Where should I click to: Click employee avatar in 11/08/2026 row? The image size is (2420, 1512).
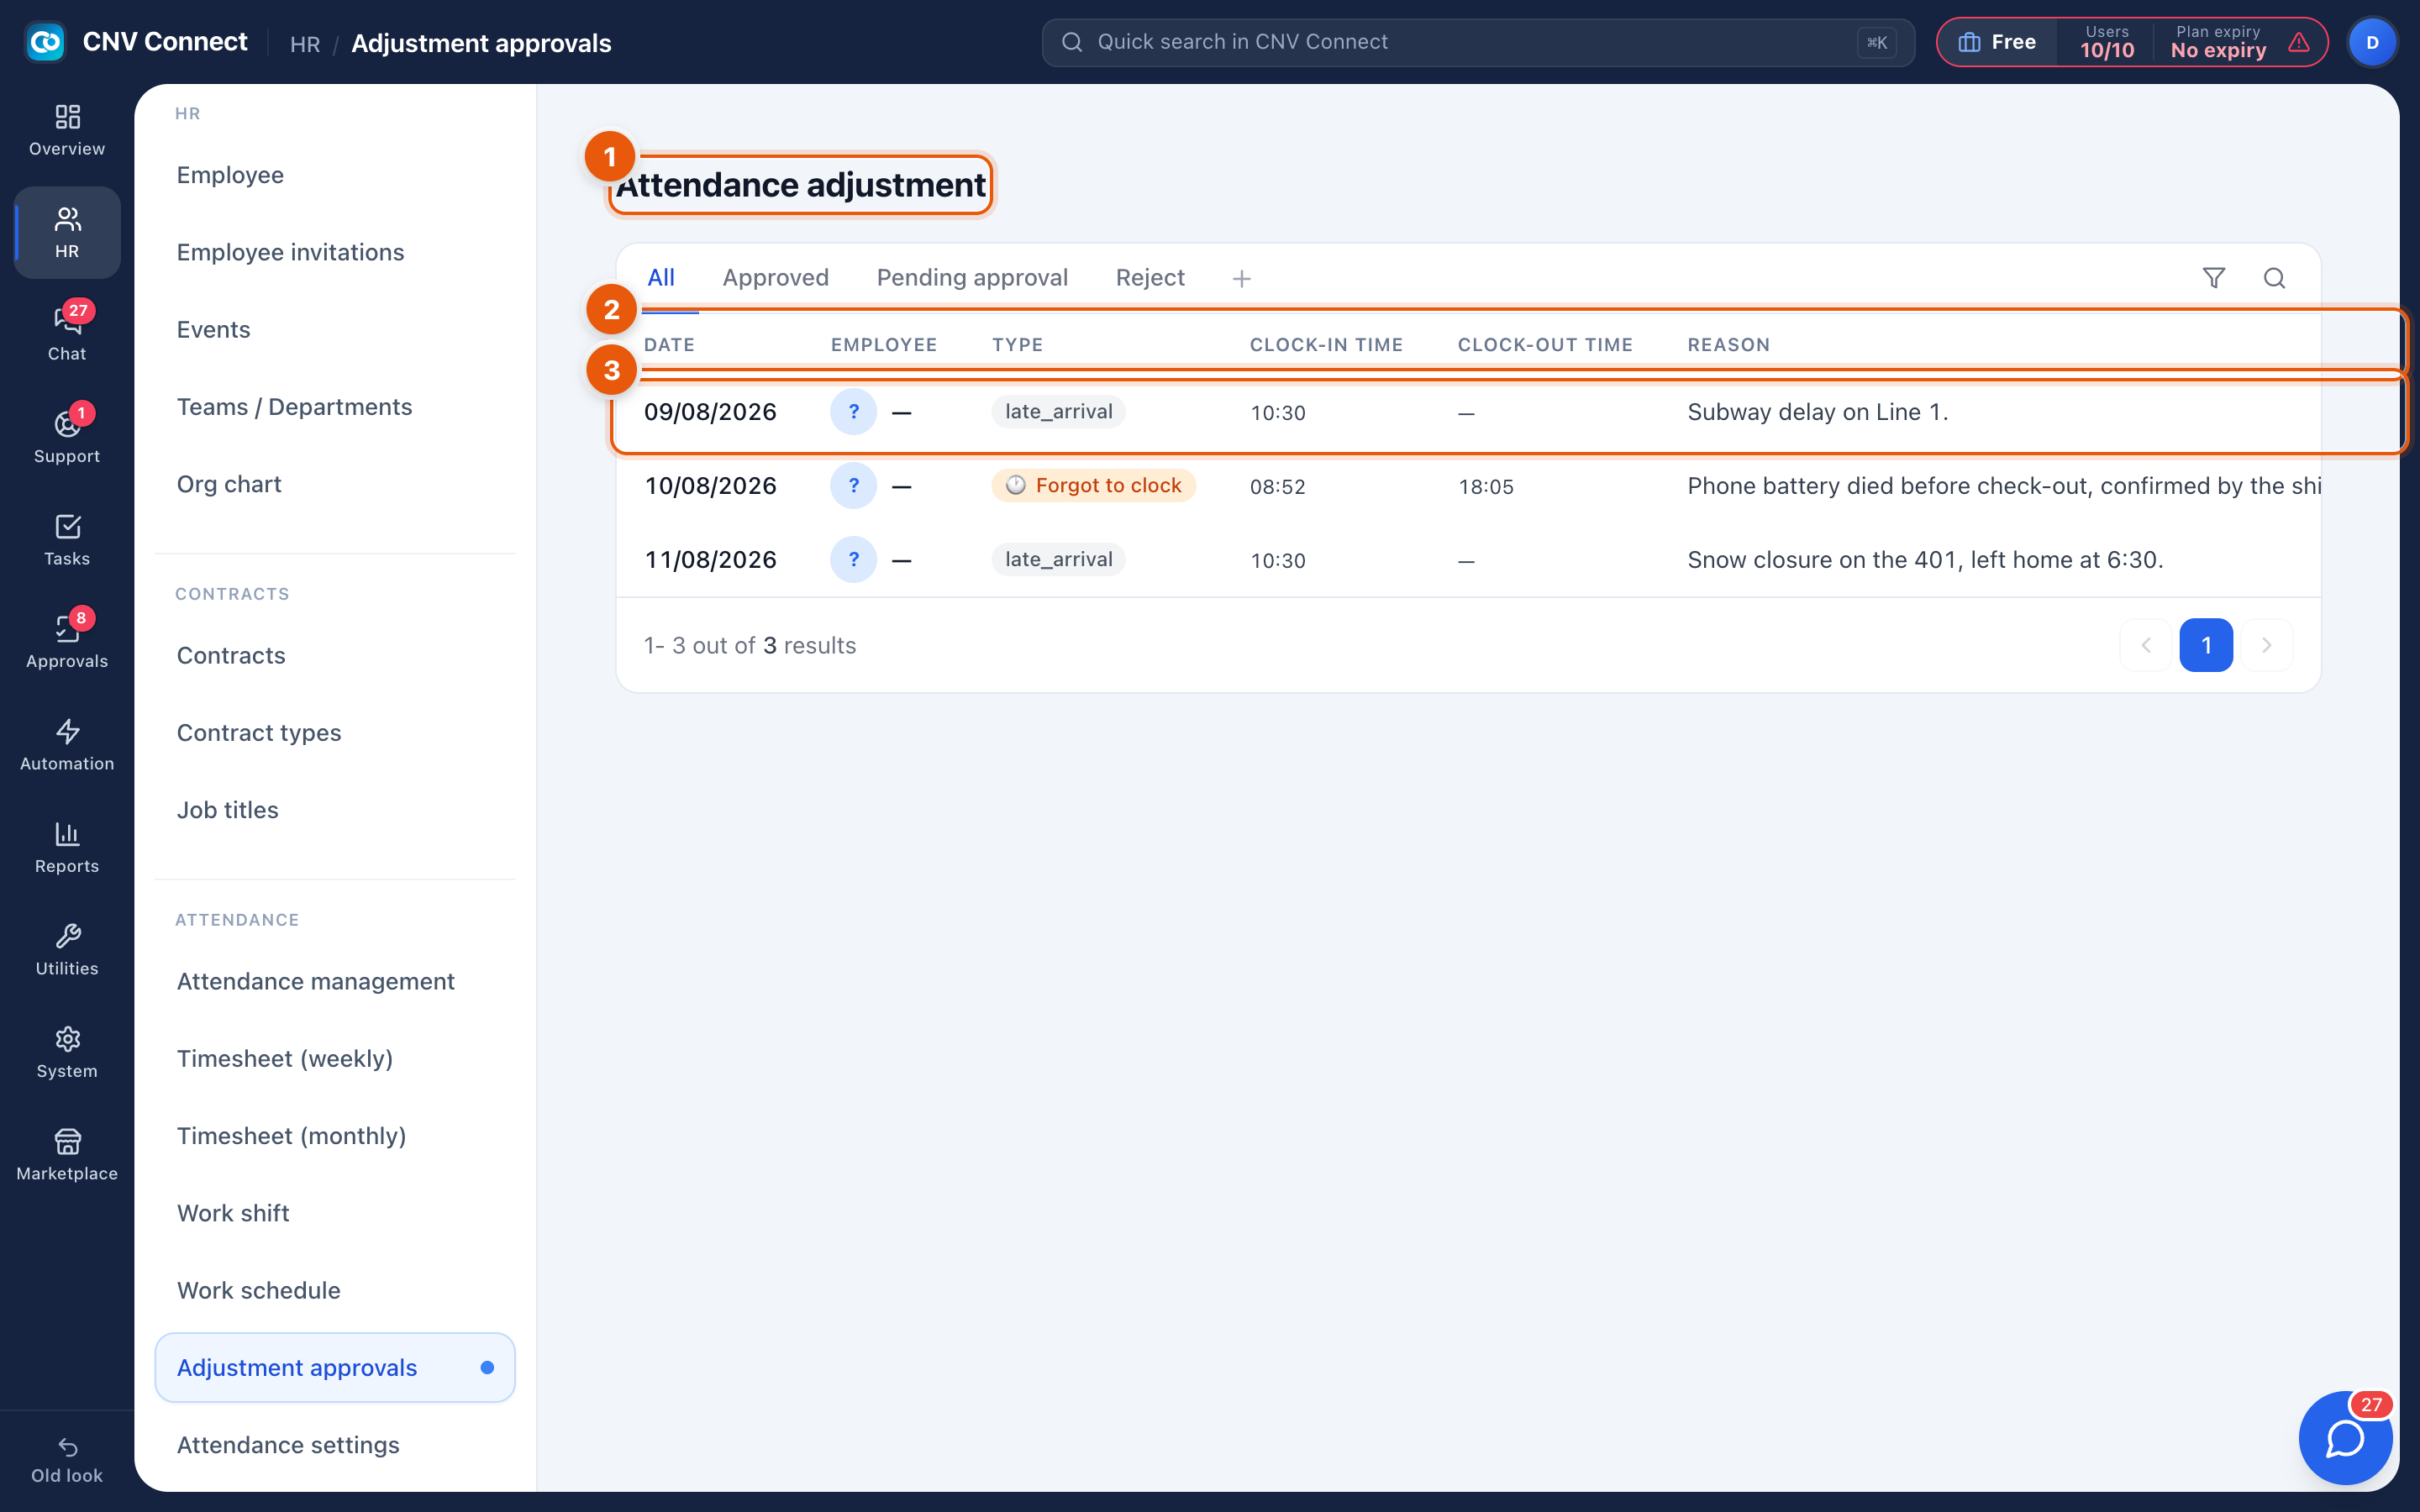[x=853, y=560]
